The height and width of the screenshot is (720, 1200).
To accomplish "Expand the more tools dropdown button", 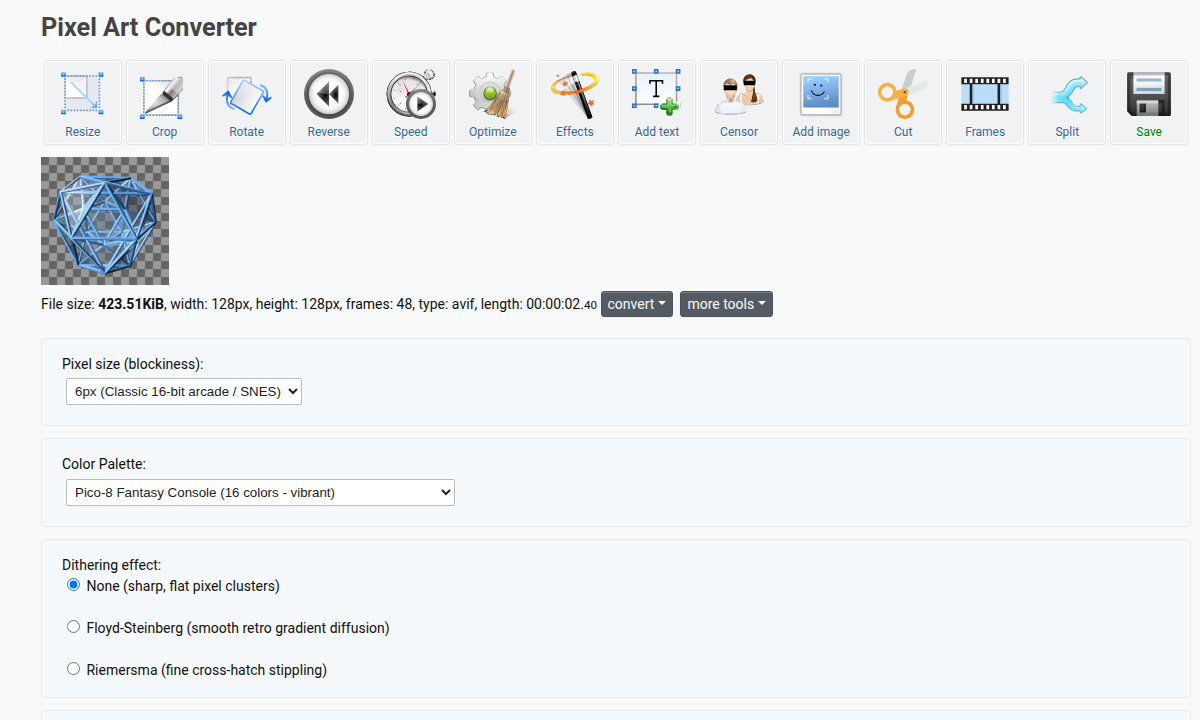I will pos(726,304).
